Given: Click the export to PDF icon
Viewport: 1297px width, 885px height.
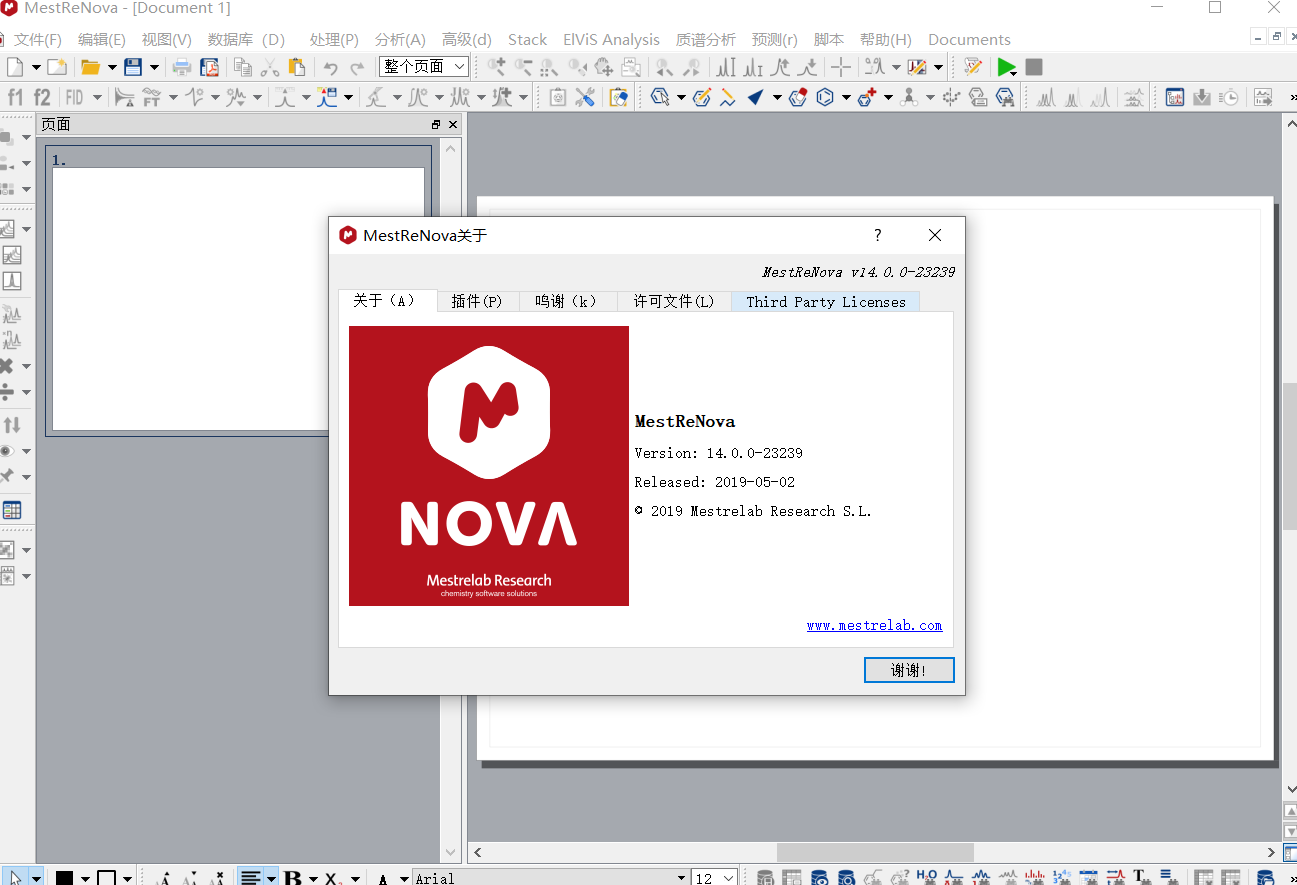Looking at the screenshot, I should [210, 67].
